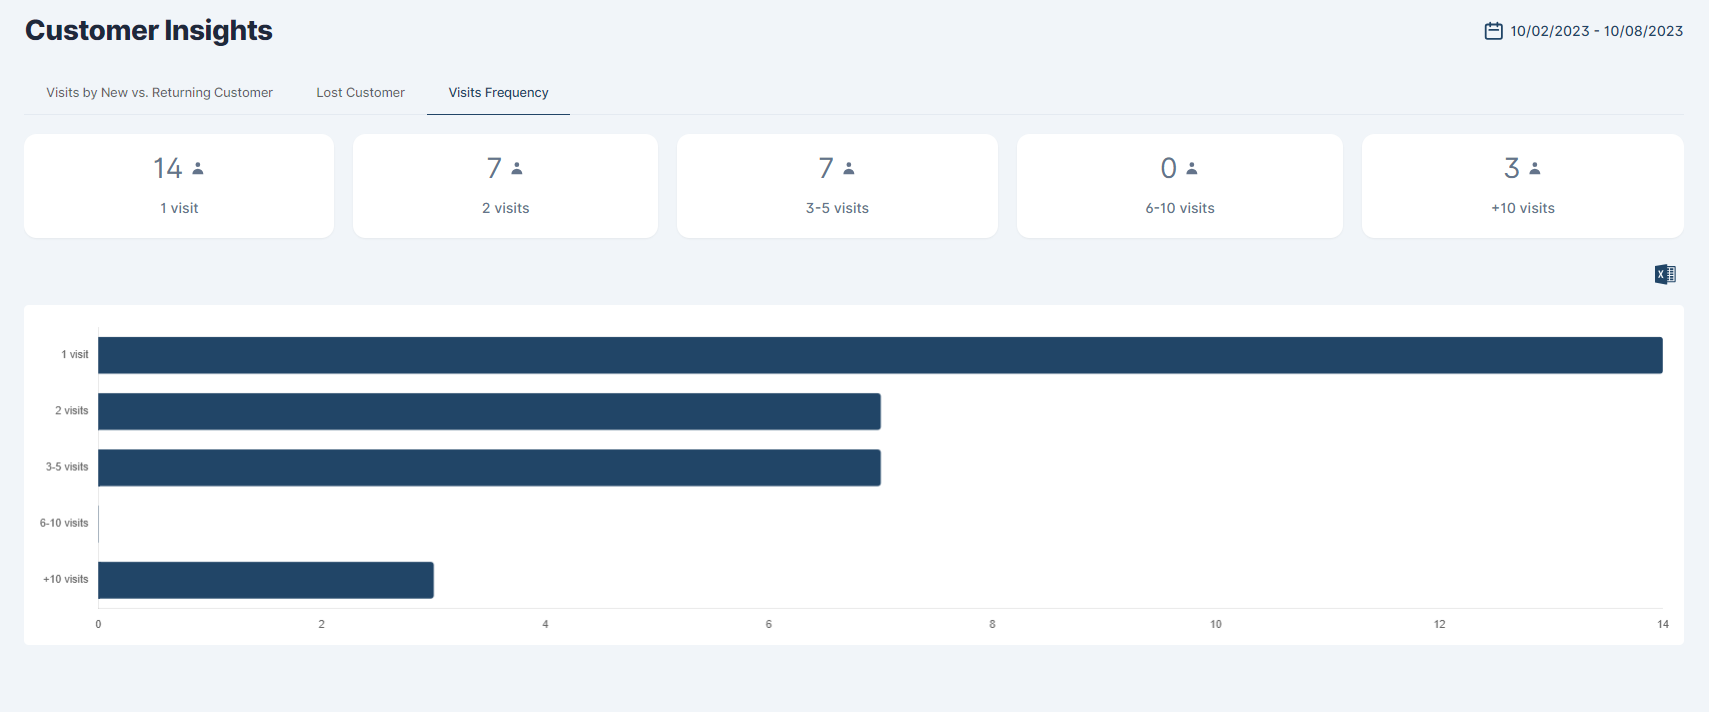This screenshot has width=1711, height=712.
Task: Click the '2 visits' summary card label
Action: pyautogui.click(x=505, y=208)
